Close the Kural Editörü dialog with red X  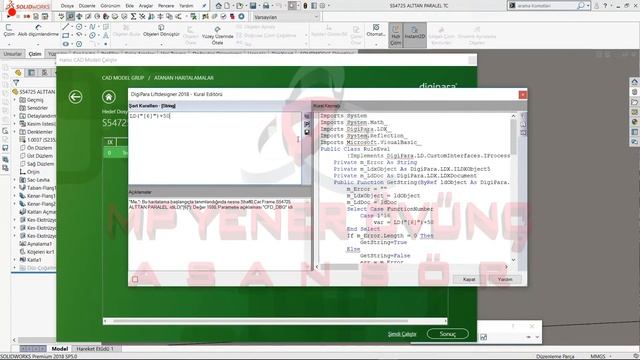522,94
